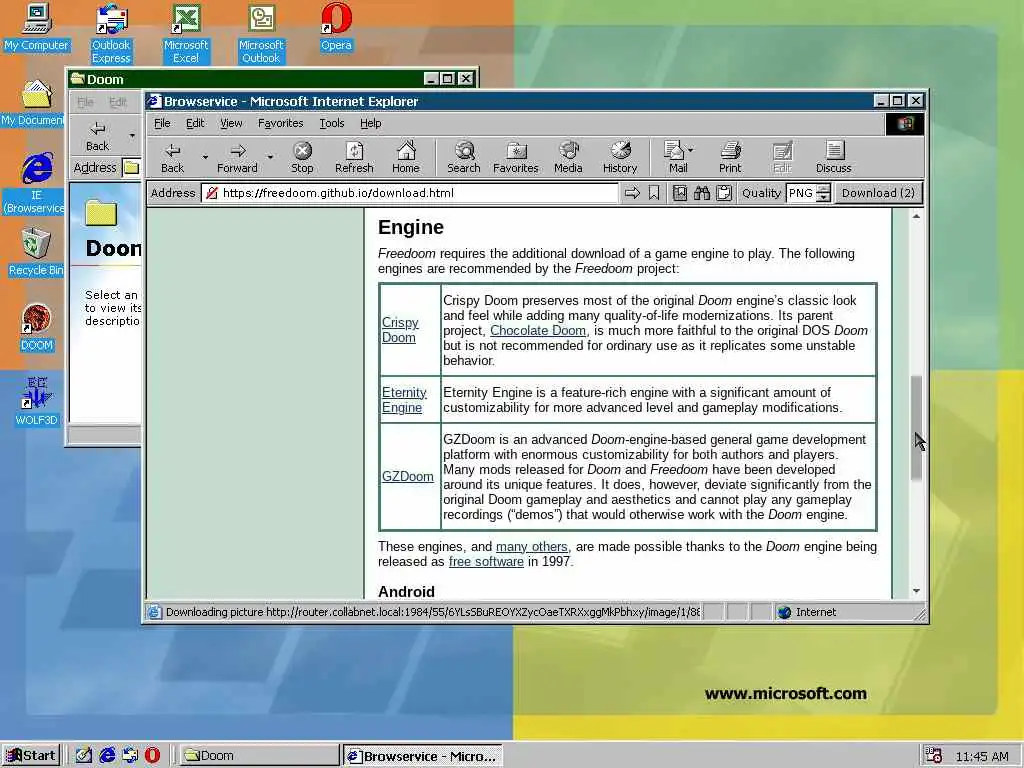1024x768 pixels.
Task: Click the clipboard icon in Browservice bar
Action: 724,193
